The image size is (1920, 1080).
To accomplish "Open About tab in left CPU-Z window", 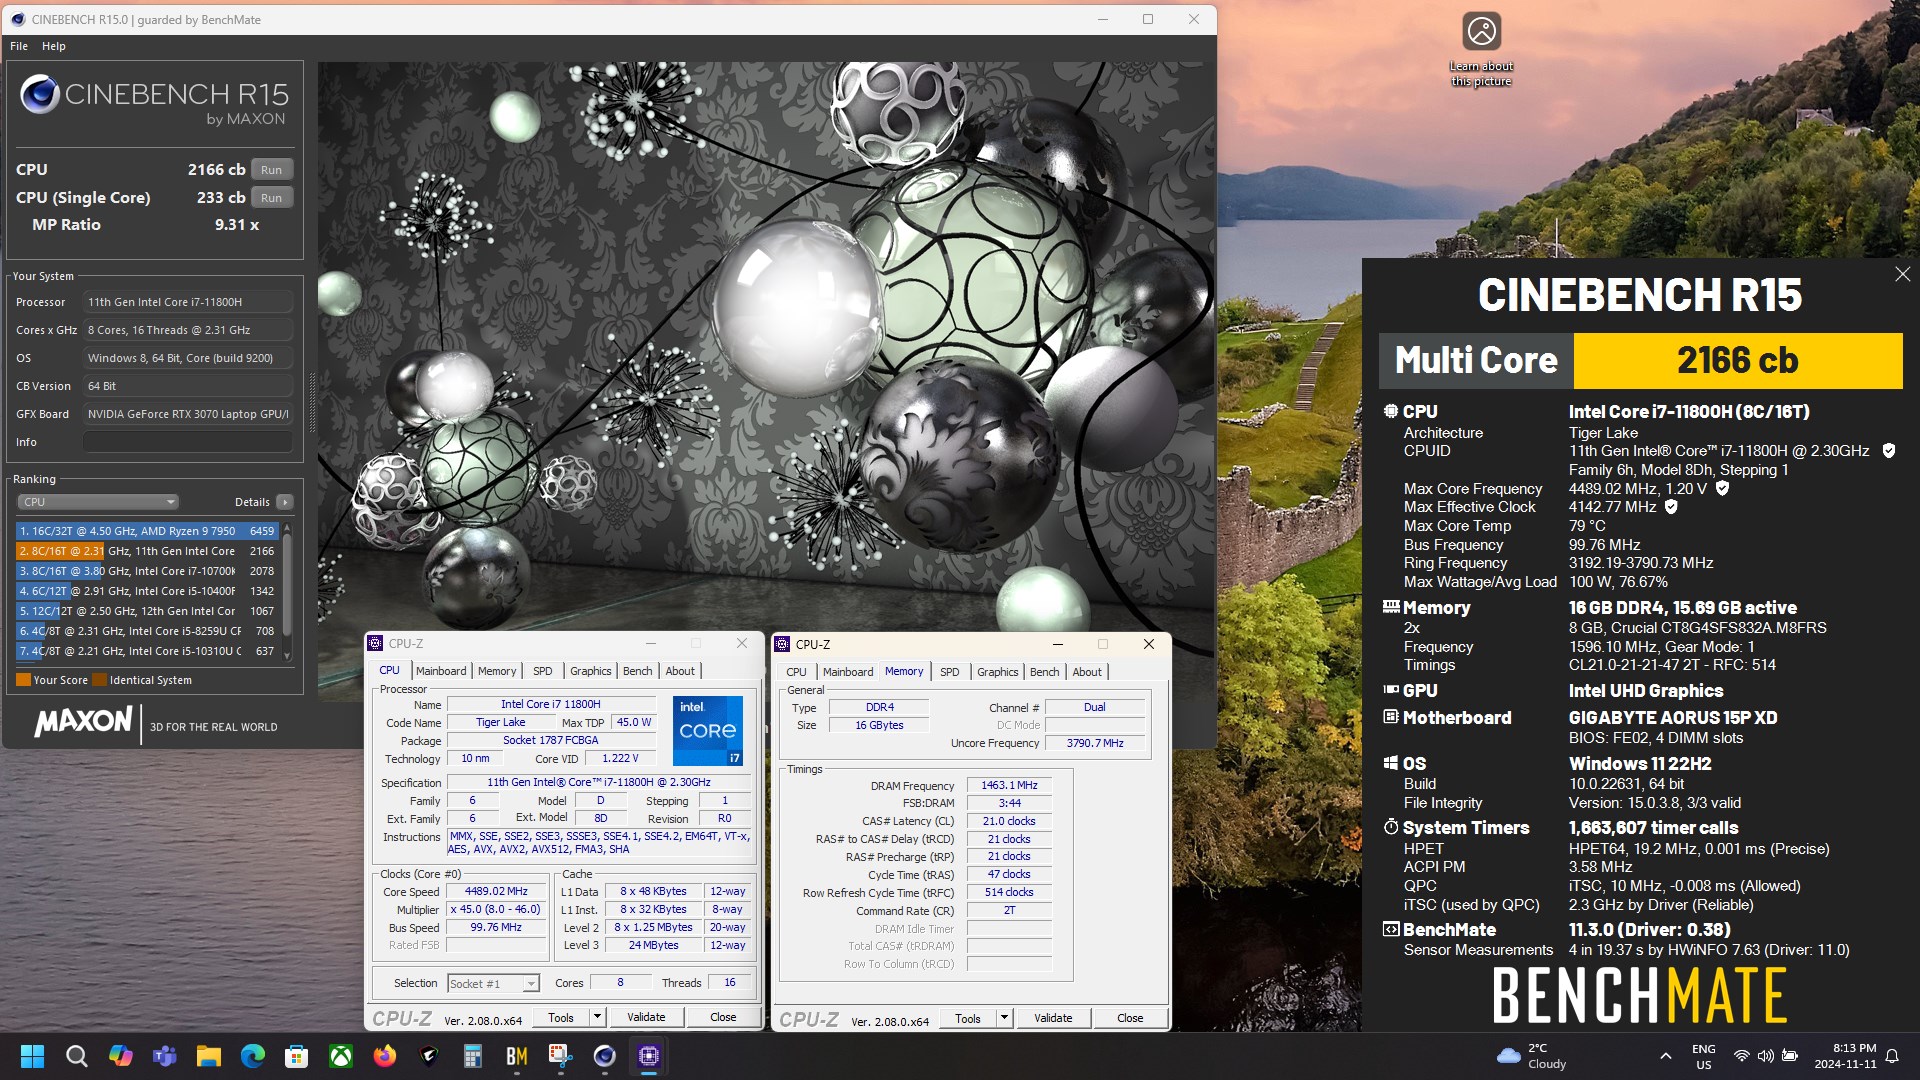I will 680,671.
